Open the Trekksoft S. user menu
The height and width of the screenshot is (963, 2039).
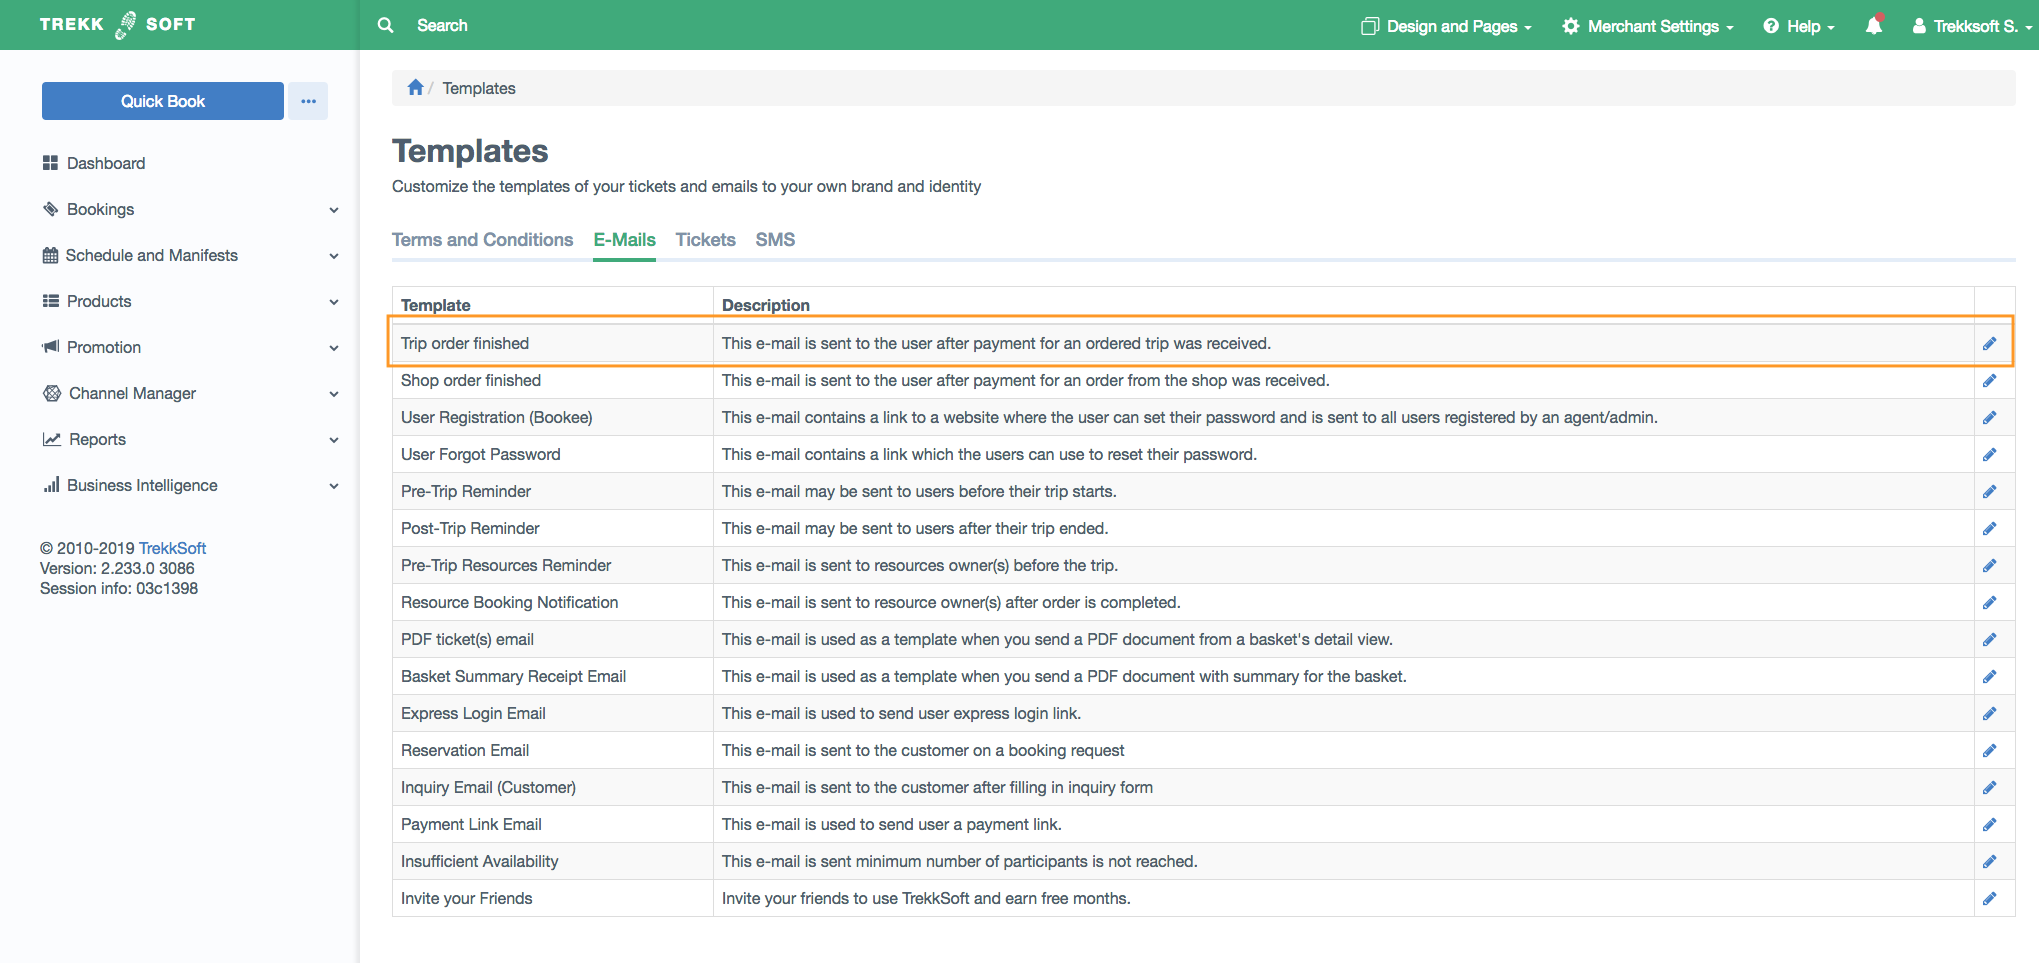1972,26
